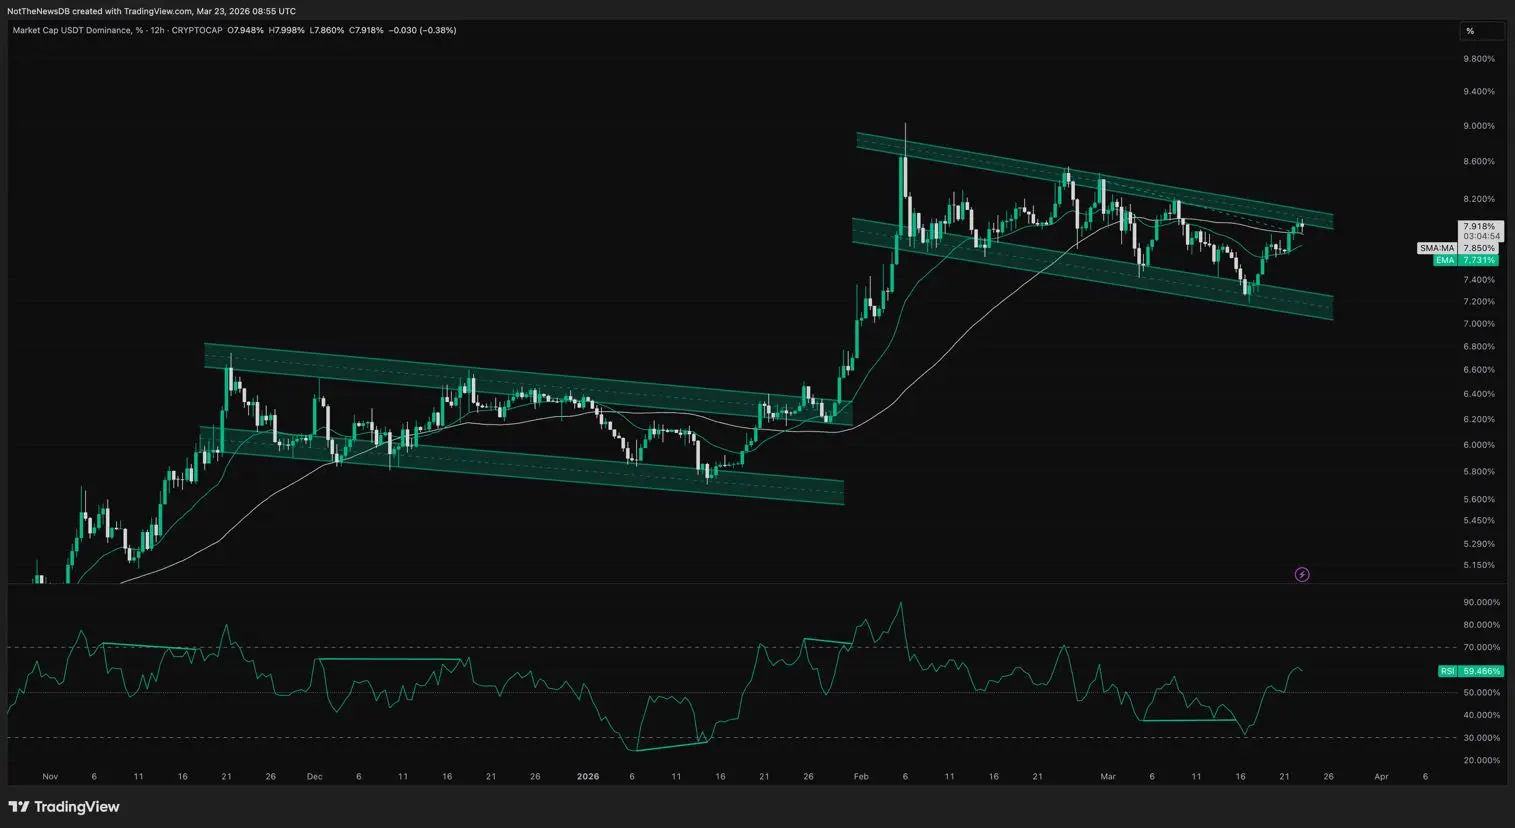Click the RSI 80.000% axis label
This screenshot has height=828, width=1515.
1481,625
